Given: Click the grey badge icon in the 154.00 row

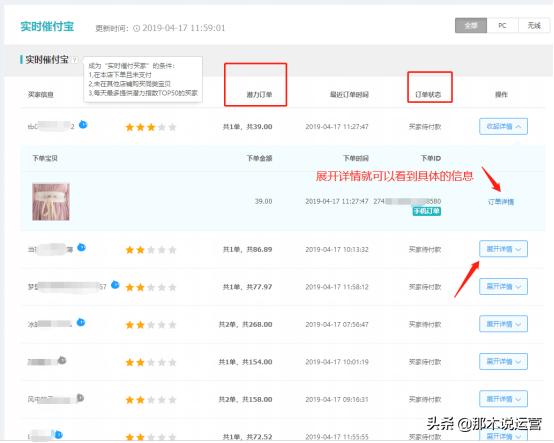Looking at the screenshot, I should point(62,360).
